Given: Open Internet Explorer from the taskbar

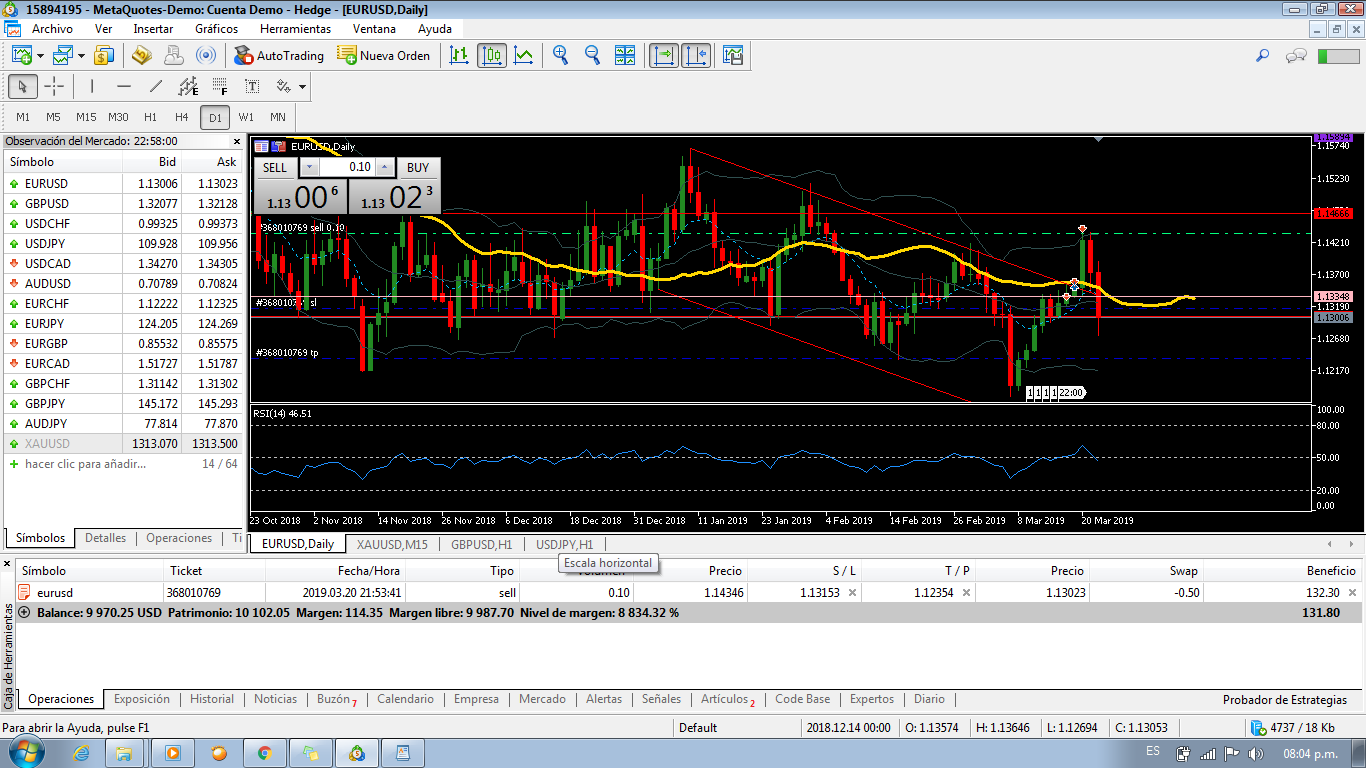Looking at the screenshot, I should (x=81, y=753).
